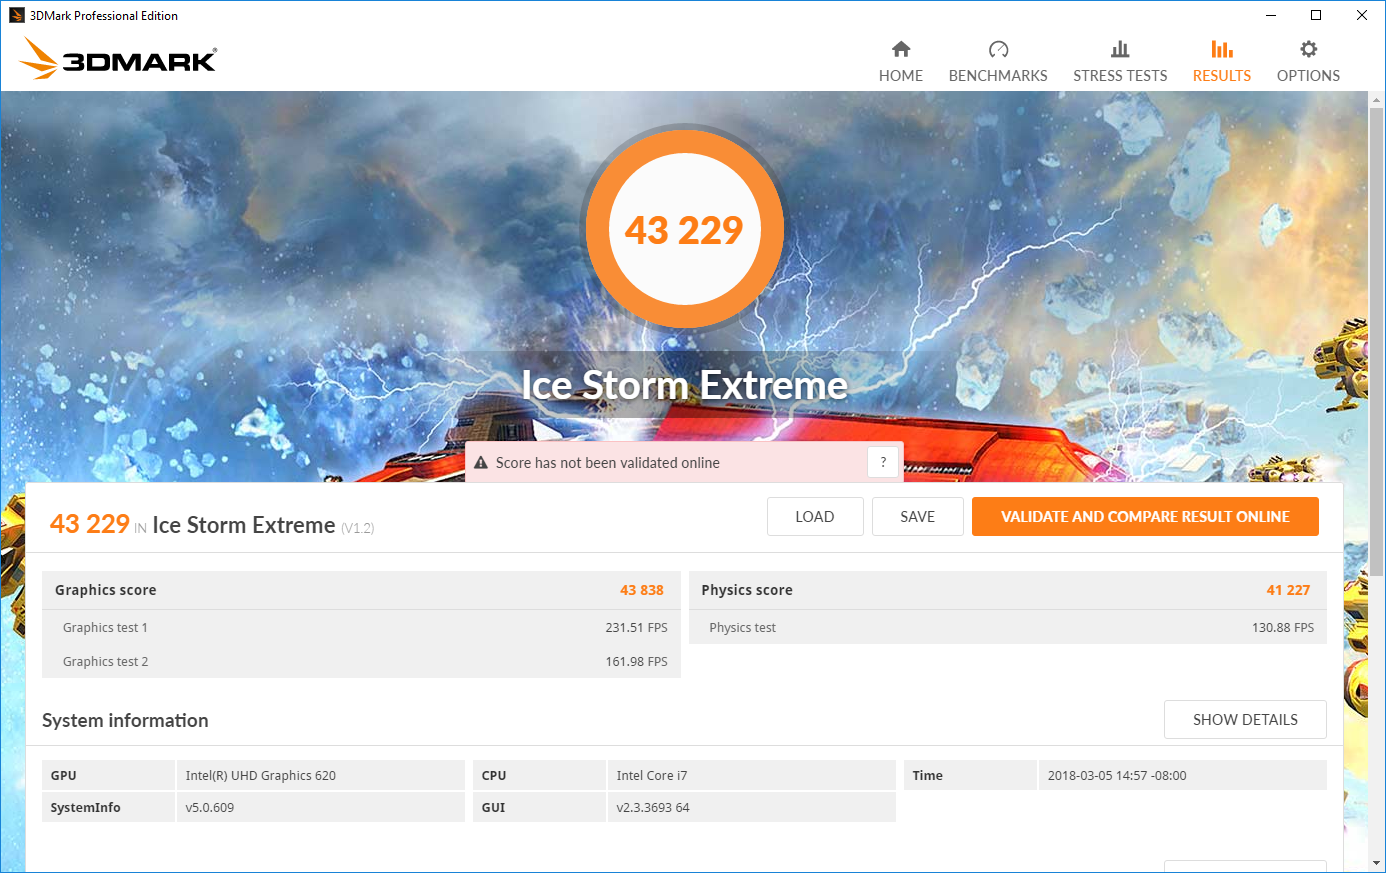1386x873 pixels.
Task: Click the Home house icon
Action: (x=901, y=49)
